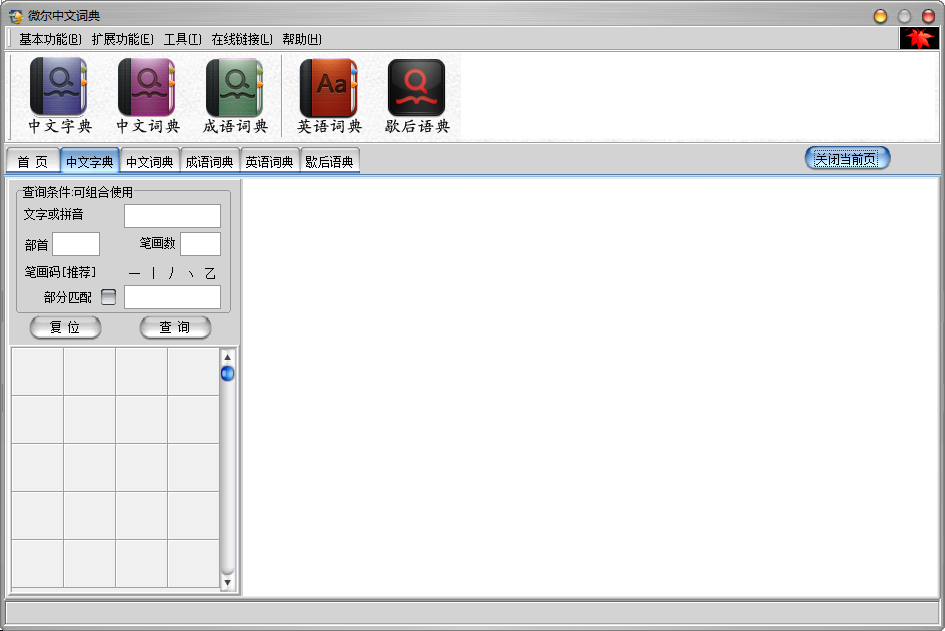Open the 基本功能(B) menu
Image resolution: width=945 pixels, height=631 pixels.
[50, 39]
